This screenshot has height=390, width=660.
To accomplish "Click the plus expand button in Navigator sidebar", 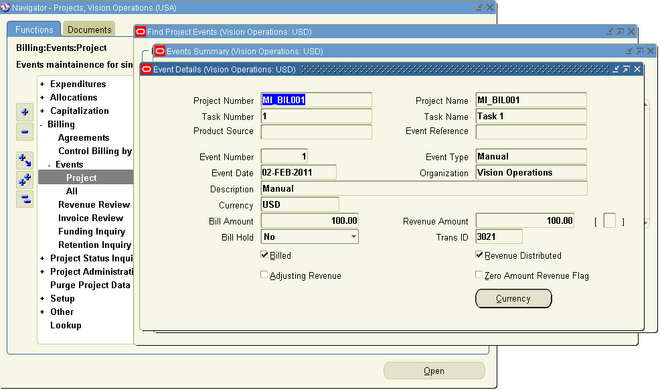I will pos(24,112).
